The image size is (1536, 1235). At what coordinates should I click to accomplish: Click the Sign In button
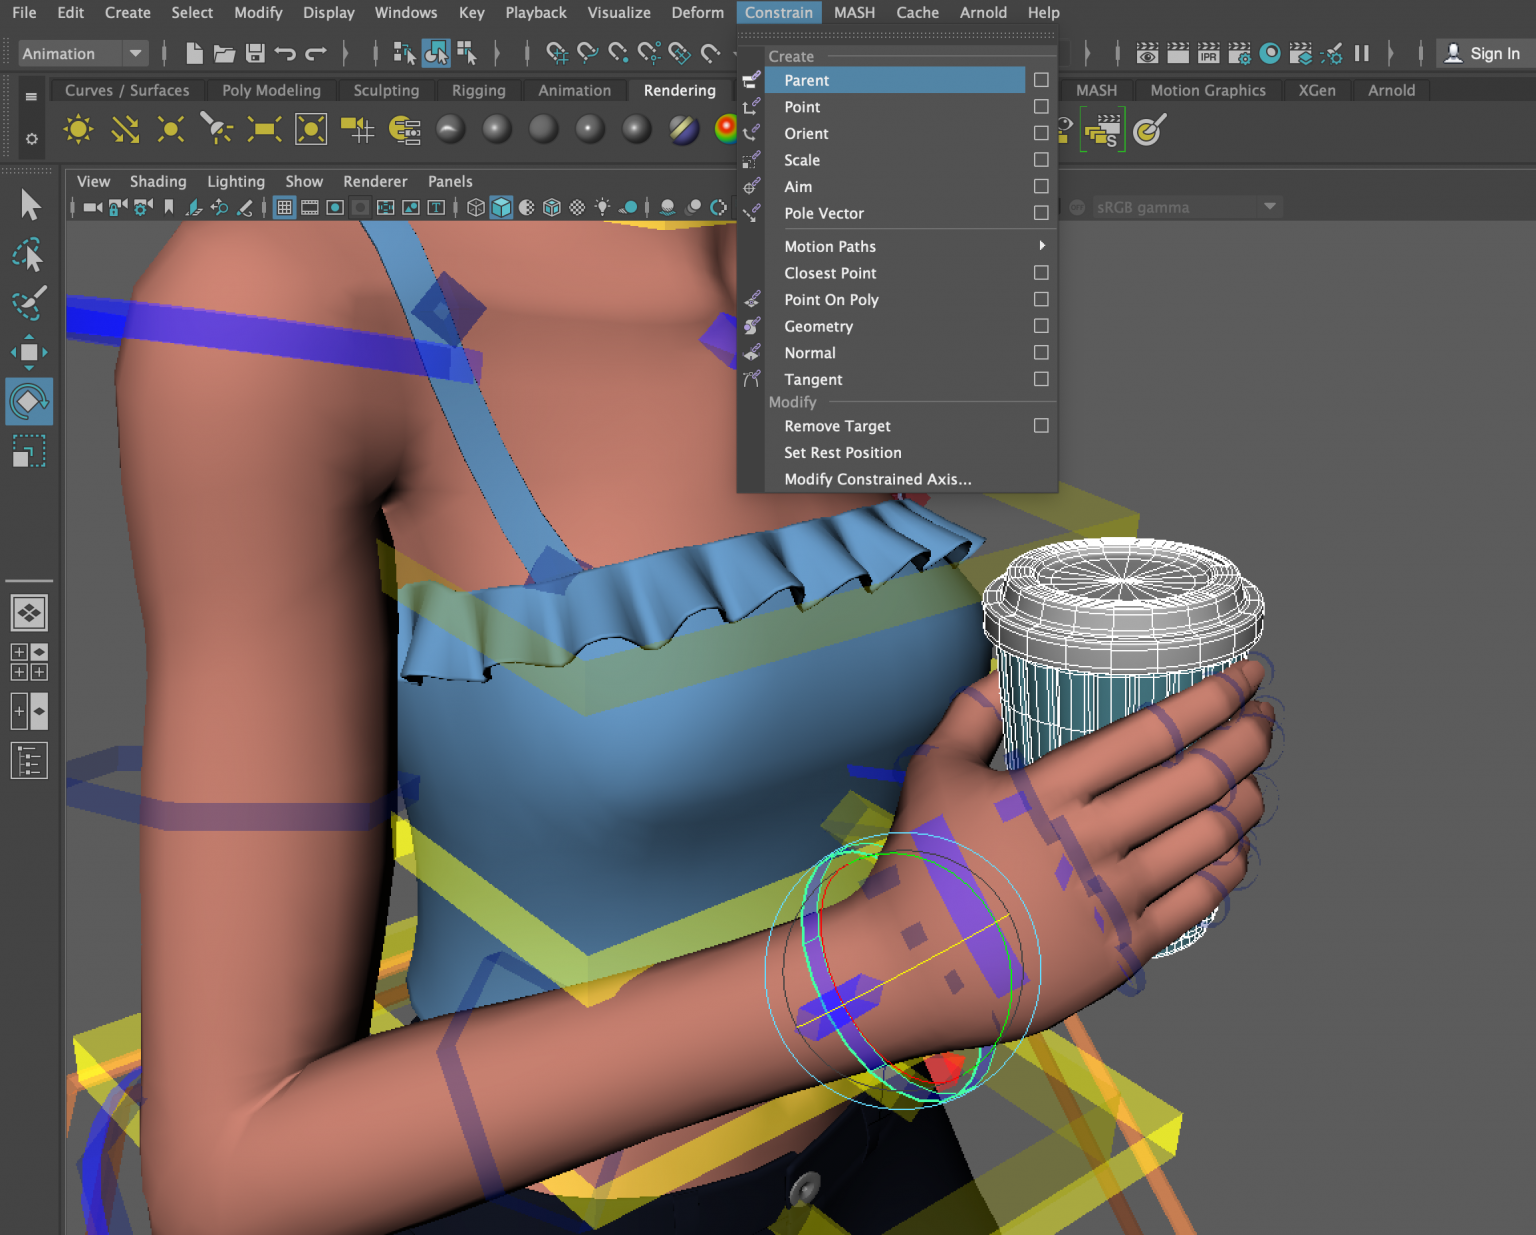[x=1489, y=53]
